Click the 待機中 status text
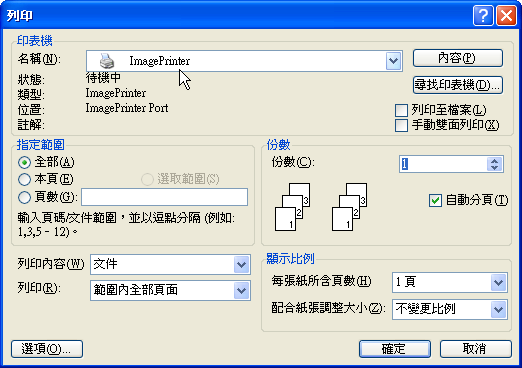This screenshot has height=368, width=522. pyautogui.click(x=103, y=78)
